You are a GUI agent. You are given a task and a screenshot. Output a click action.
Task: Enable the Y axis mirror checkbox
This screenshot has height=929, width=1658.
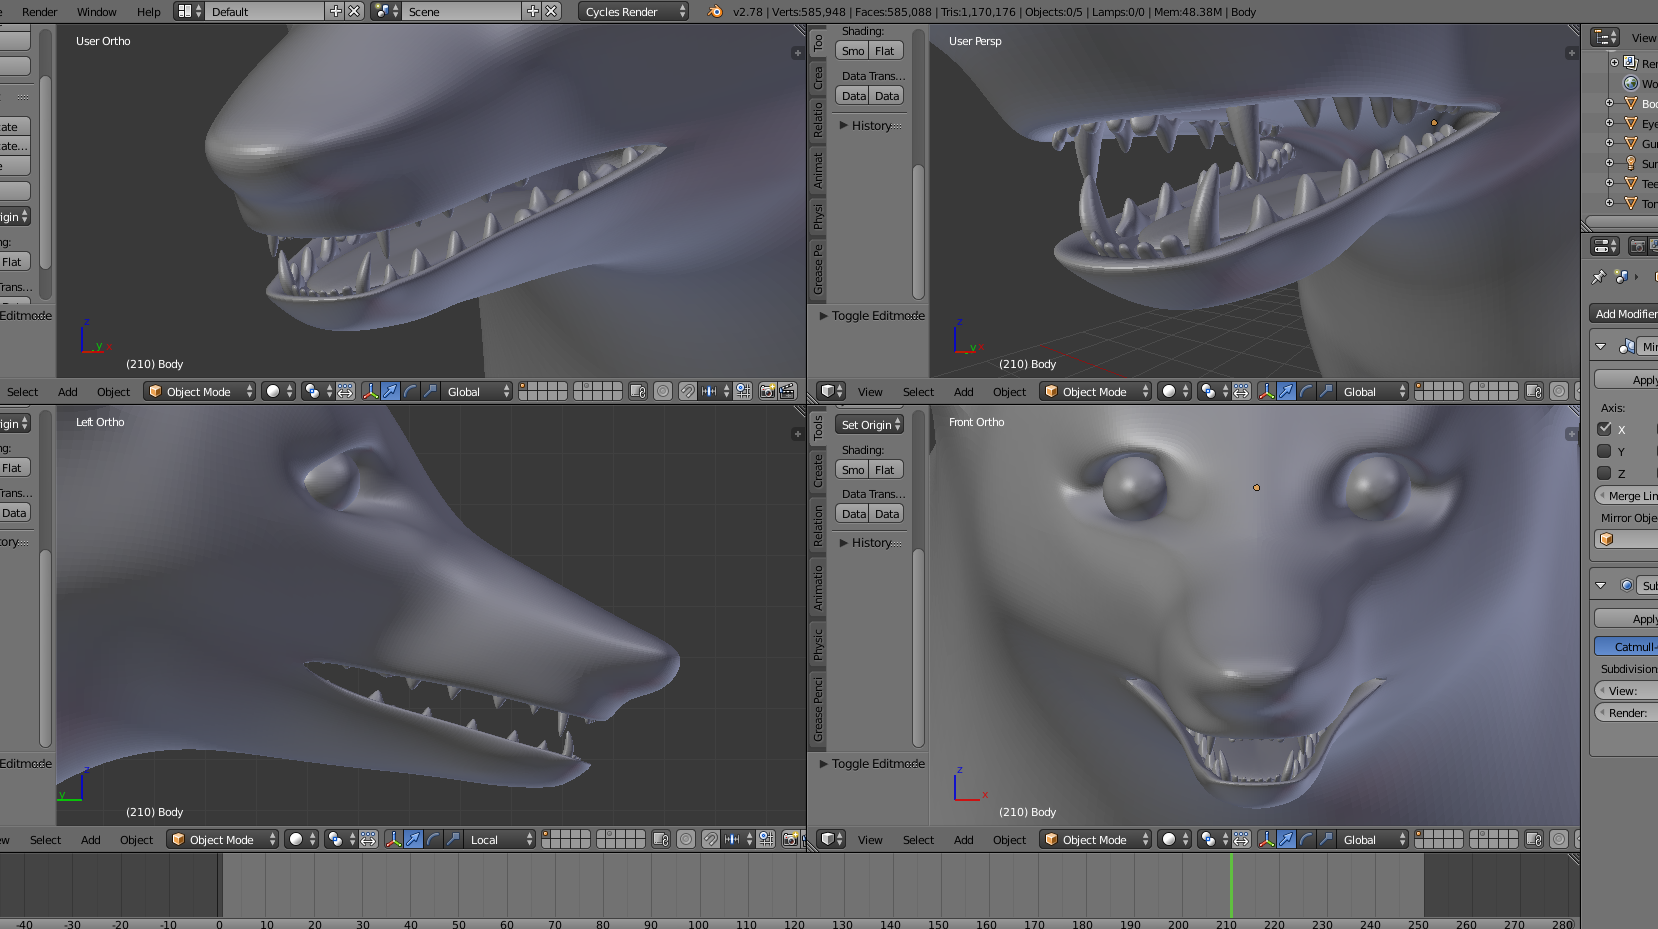pyautogui.click(x=1605, y=451)
